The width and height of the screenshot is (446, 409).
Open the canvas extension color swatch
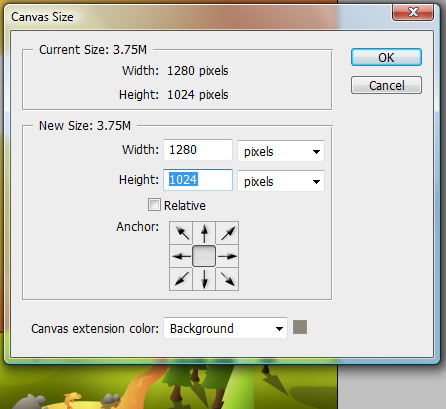(x=300, y=327)
